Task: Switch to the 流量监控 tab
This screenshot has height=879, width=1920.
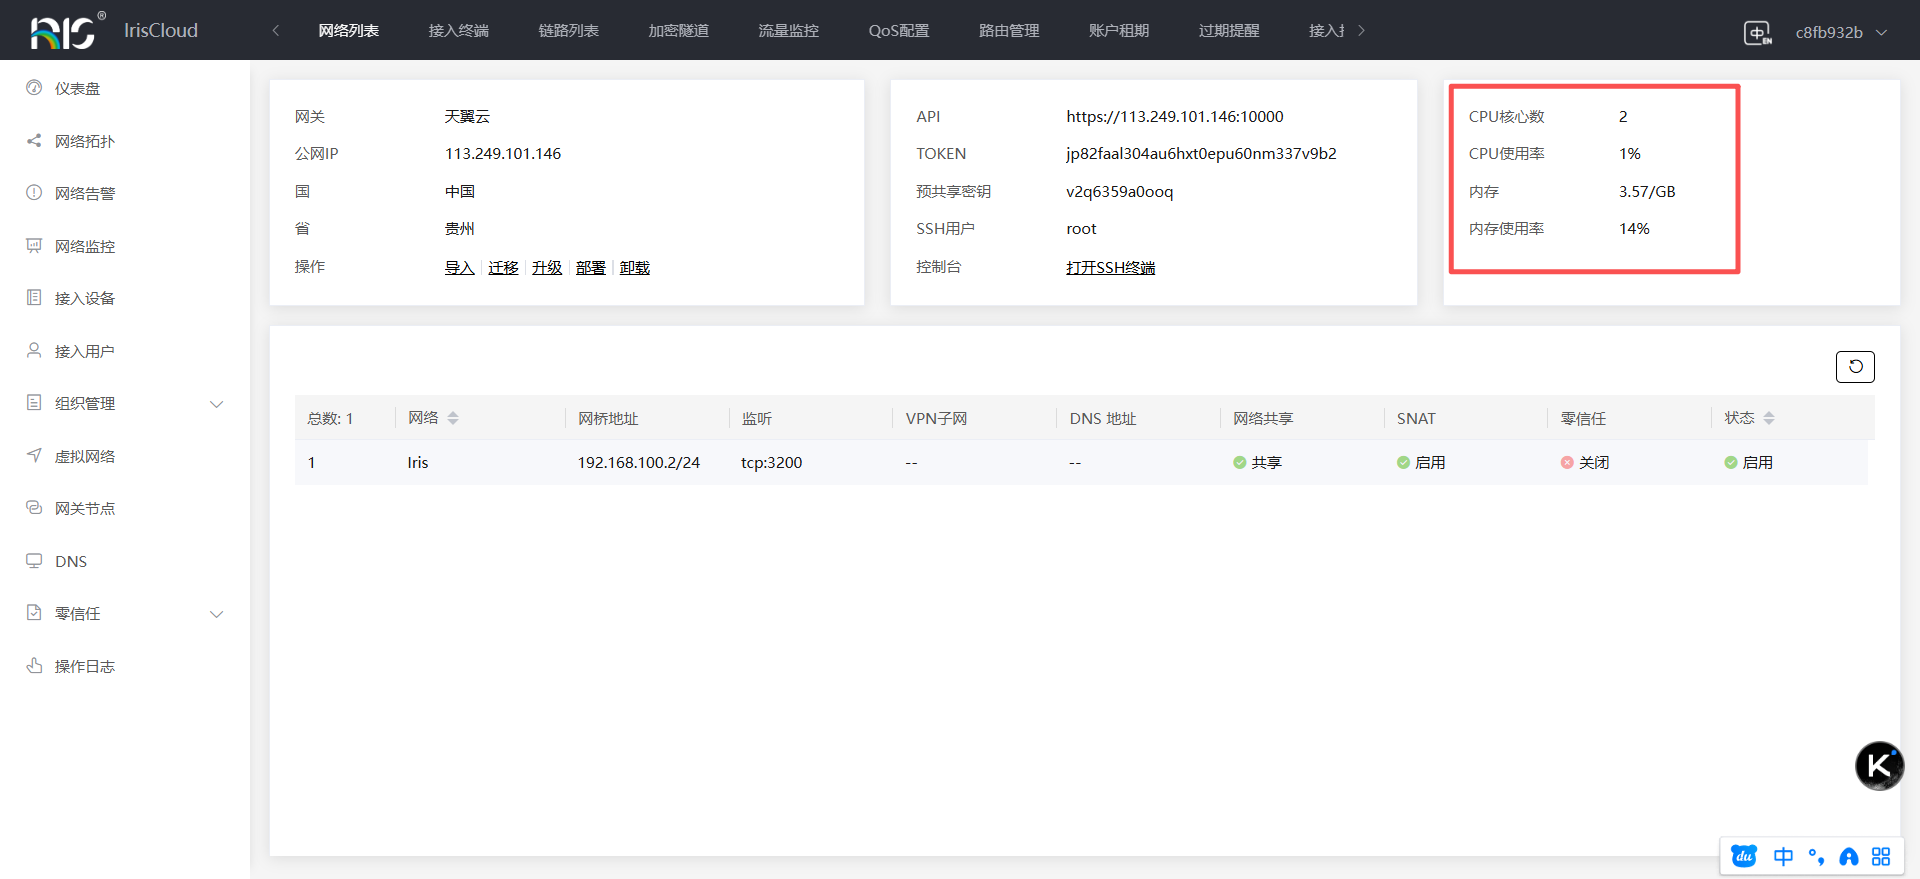Action: coord(788,31)
